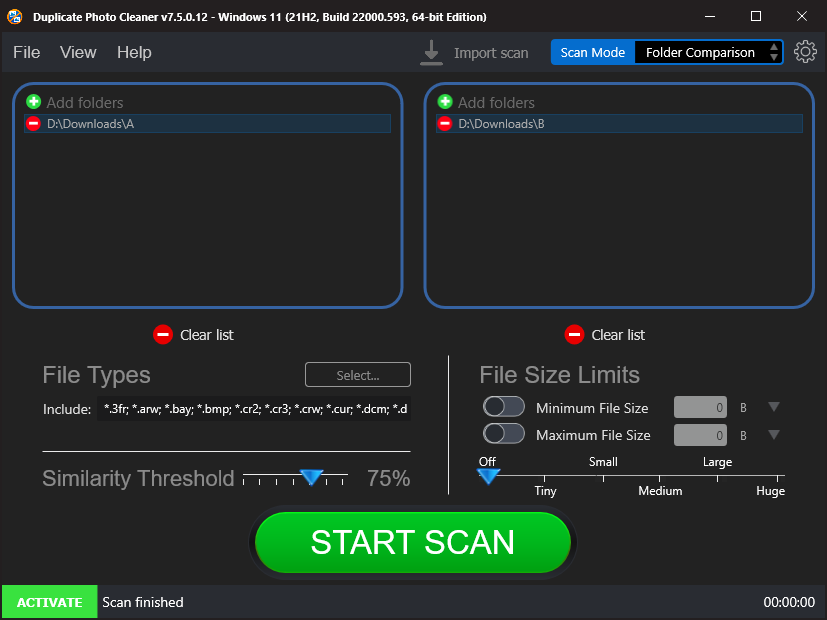The image size is (827, 620).
Task: Open the Minimum File Size unit dropdown arrow
Action: click(x=774, y=406)
